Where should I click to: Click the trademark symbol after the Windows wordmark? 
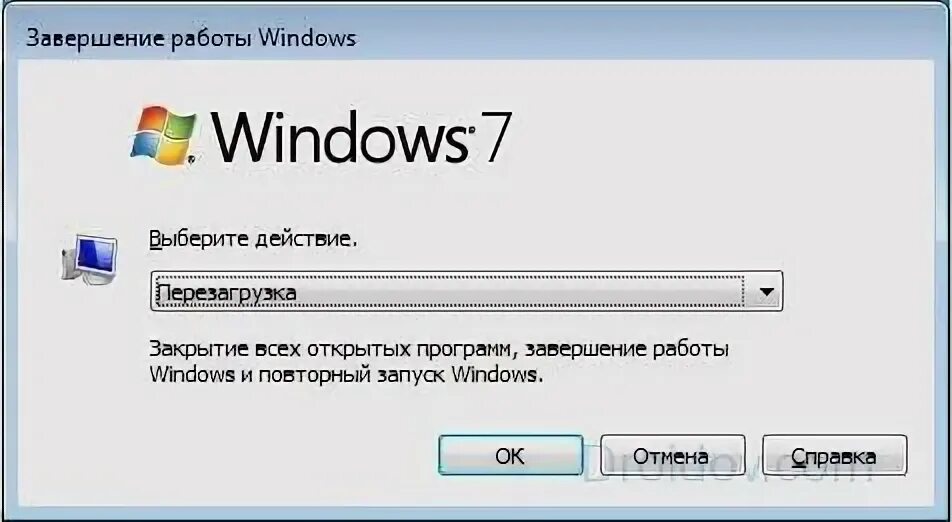pos(469,129)
